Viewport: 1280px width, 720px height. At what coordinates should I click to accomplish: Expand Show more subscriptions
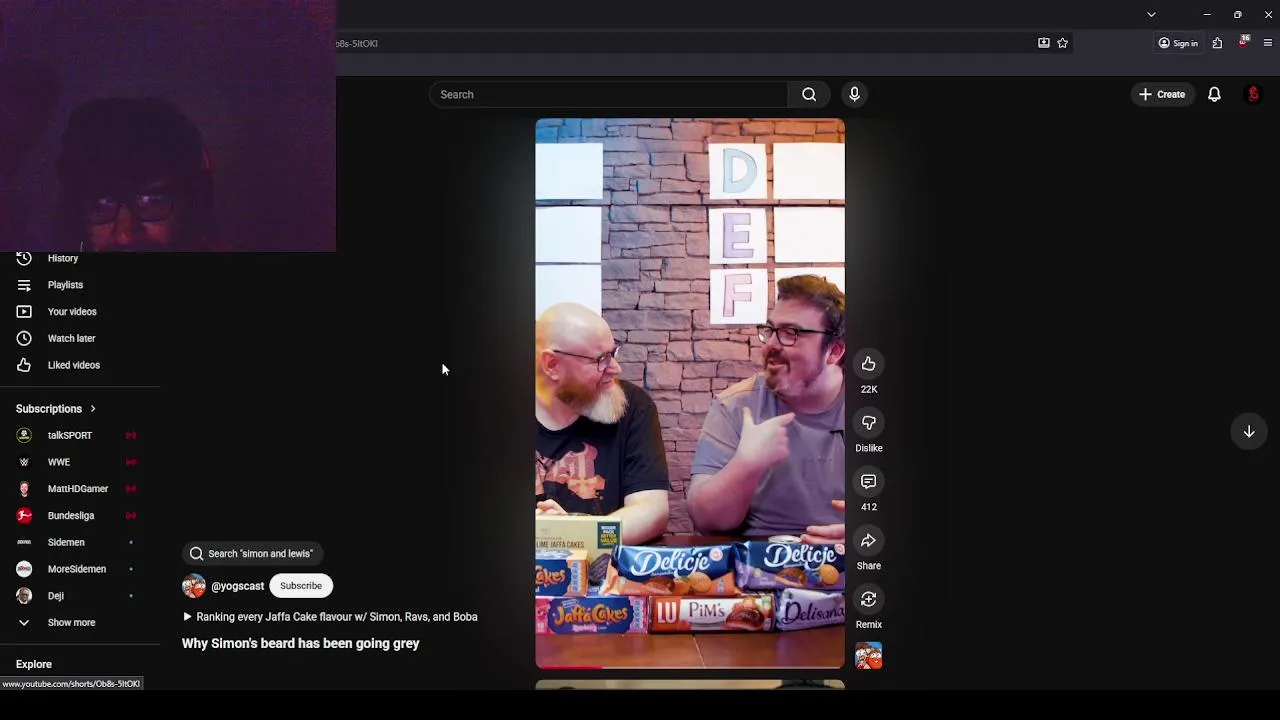click(x=71, y=622)
